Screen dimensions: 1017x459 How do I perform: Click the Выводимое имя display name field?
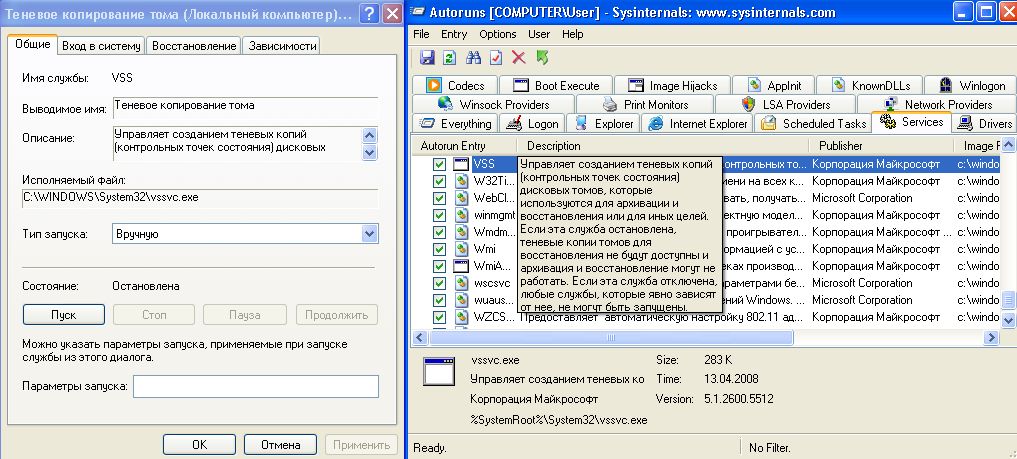click(245, 108)
